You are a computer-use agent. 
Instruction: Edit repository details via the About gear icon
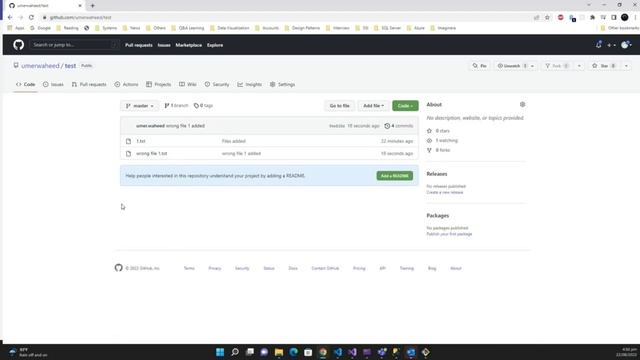pyautogui.click(x=522, y=104)
